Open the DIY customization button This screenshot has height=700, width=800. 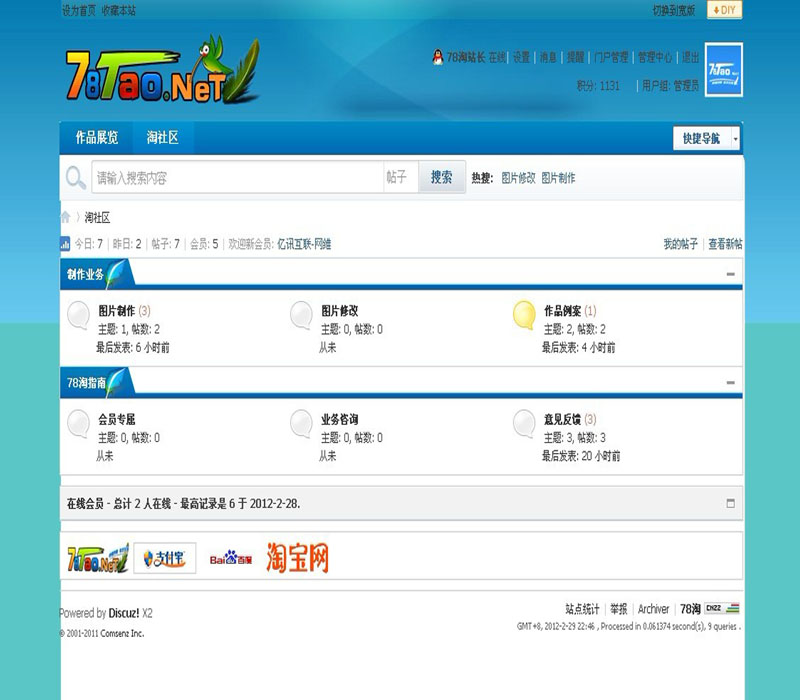[x=724, y=10]
